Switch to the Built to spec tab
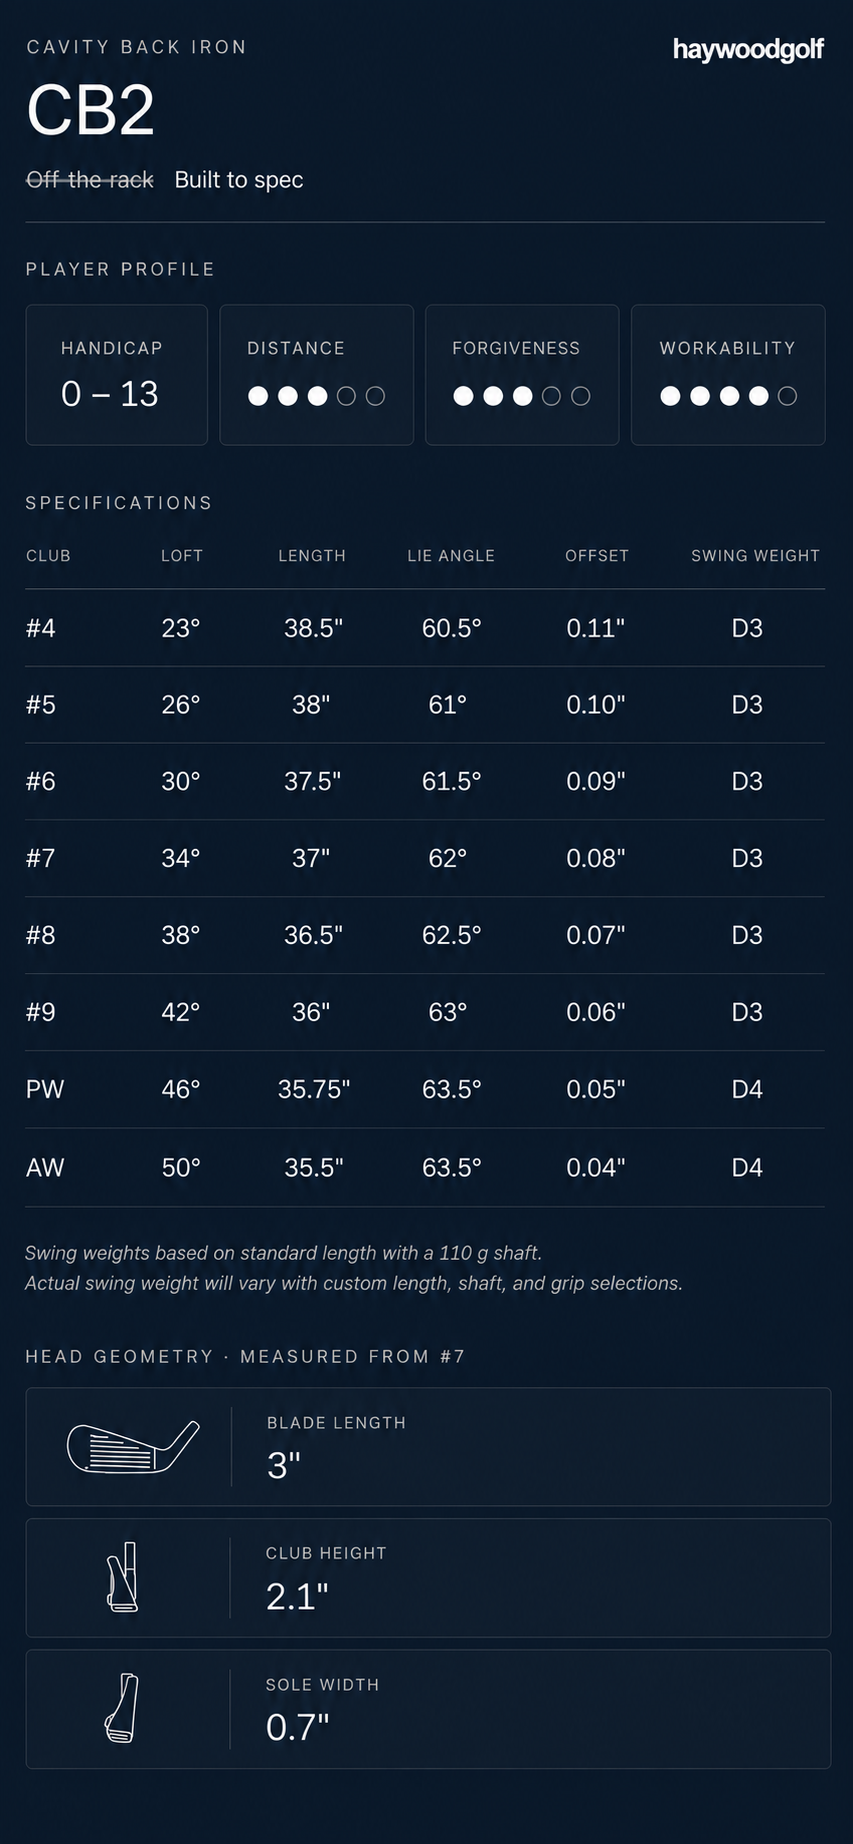This screenshot has width=853, height=1844. pyautogui.click(x=239, y=180)
